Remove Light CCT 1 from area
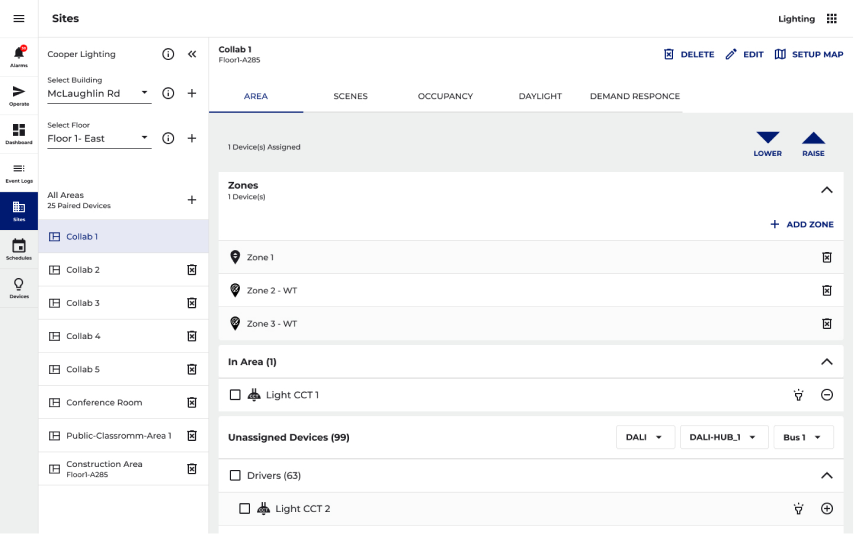The height and width of the screenshot is (534, 854). 827,395
